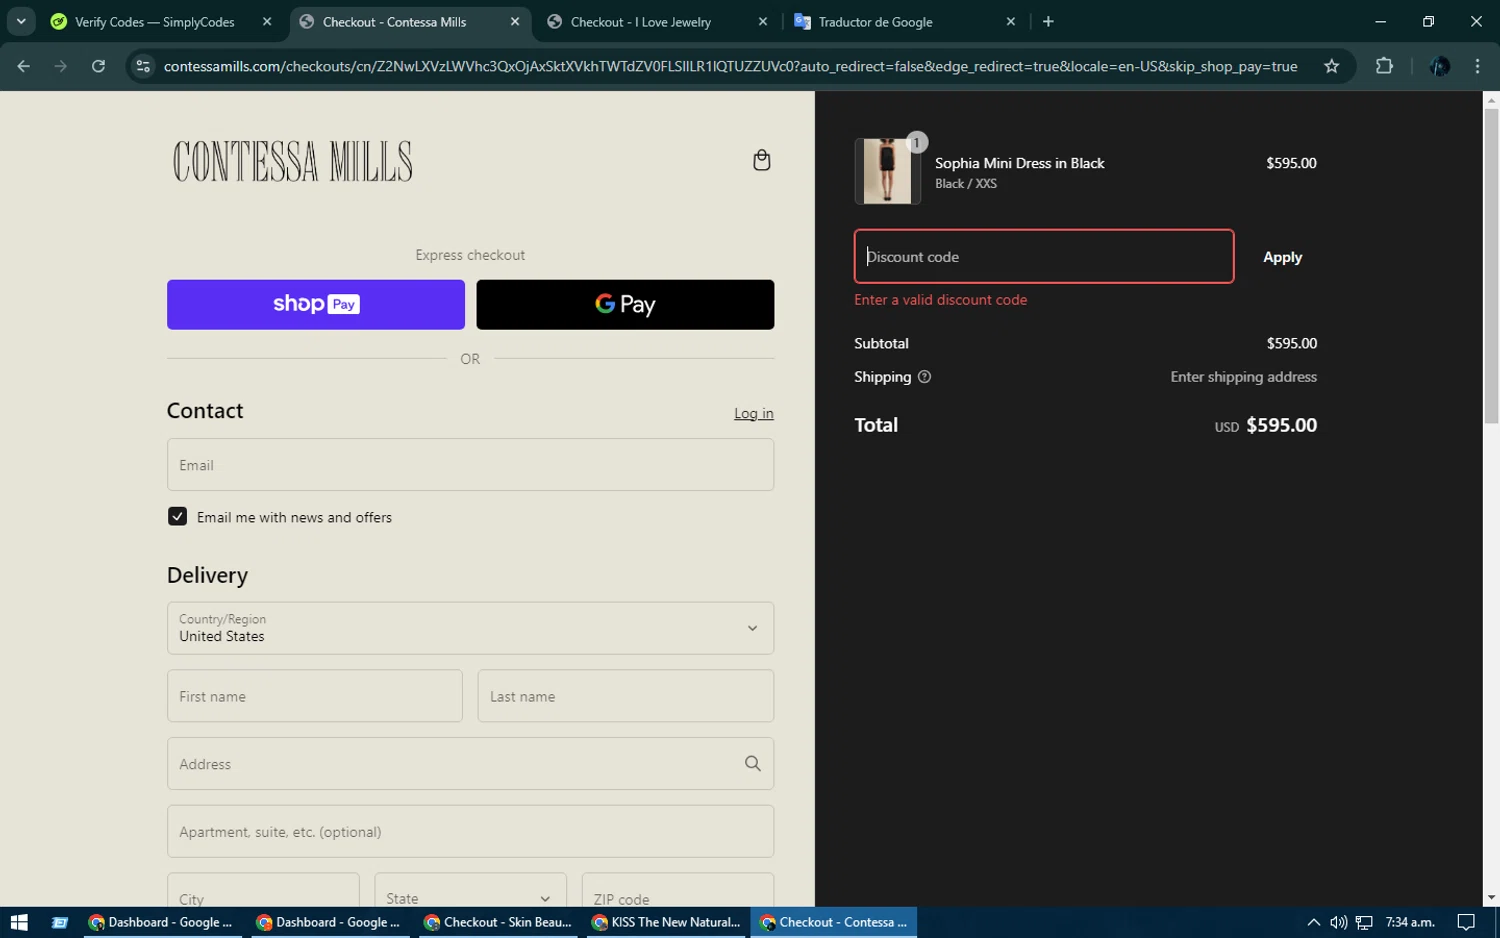Open KISS The New Natural taskbar window
This screenshot has height=938, width=1500.
[x=666, y=922]
